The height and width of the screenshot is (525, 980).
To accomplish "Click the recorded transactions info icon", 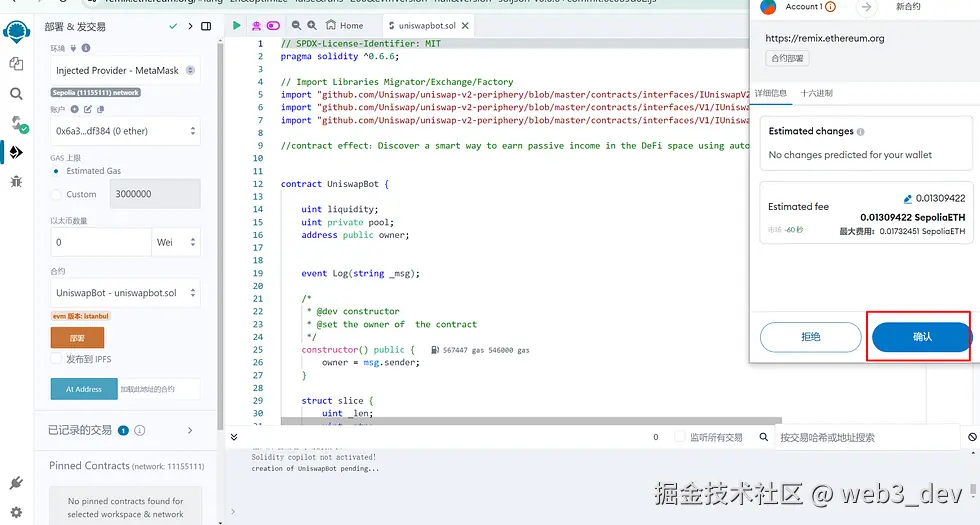I will pyautogui.click(x=140, y=430).
